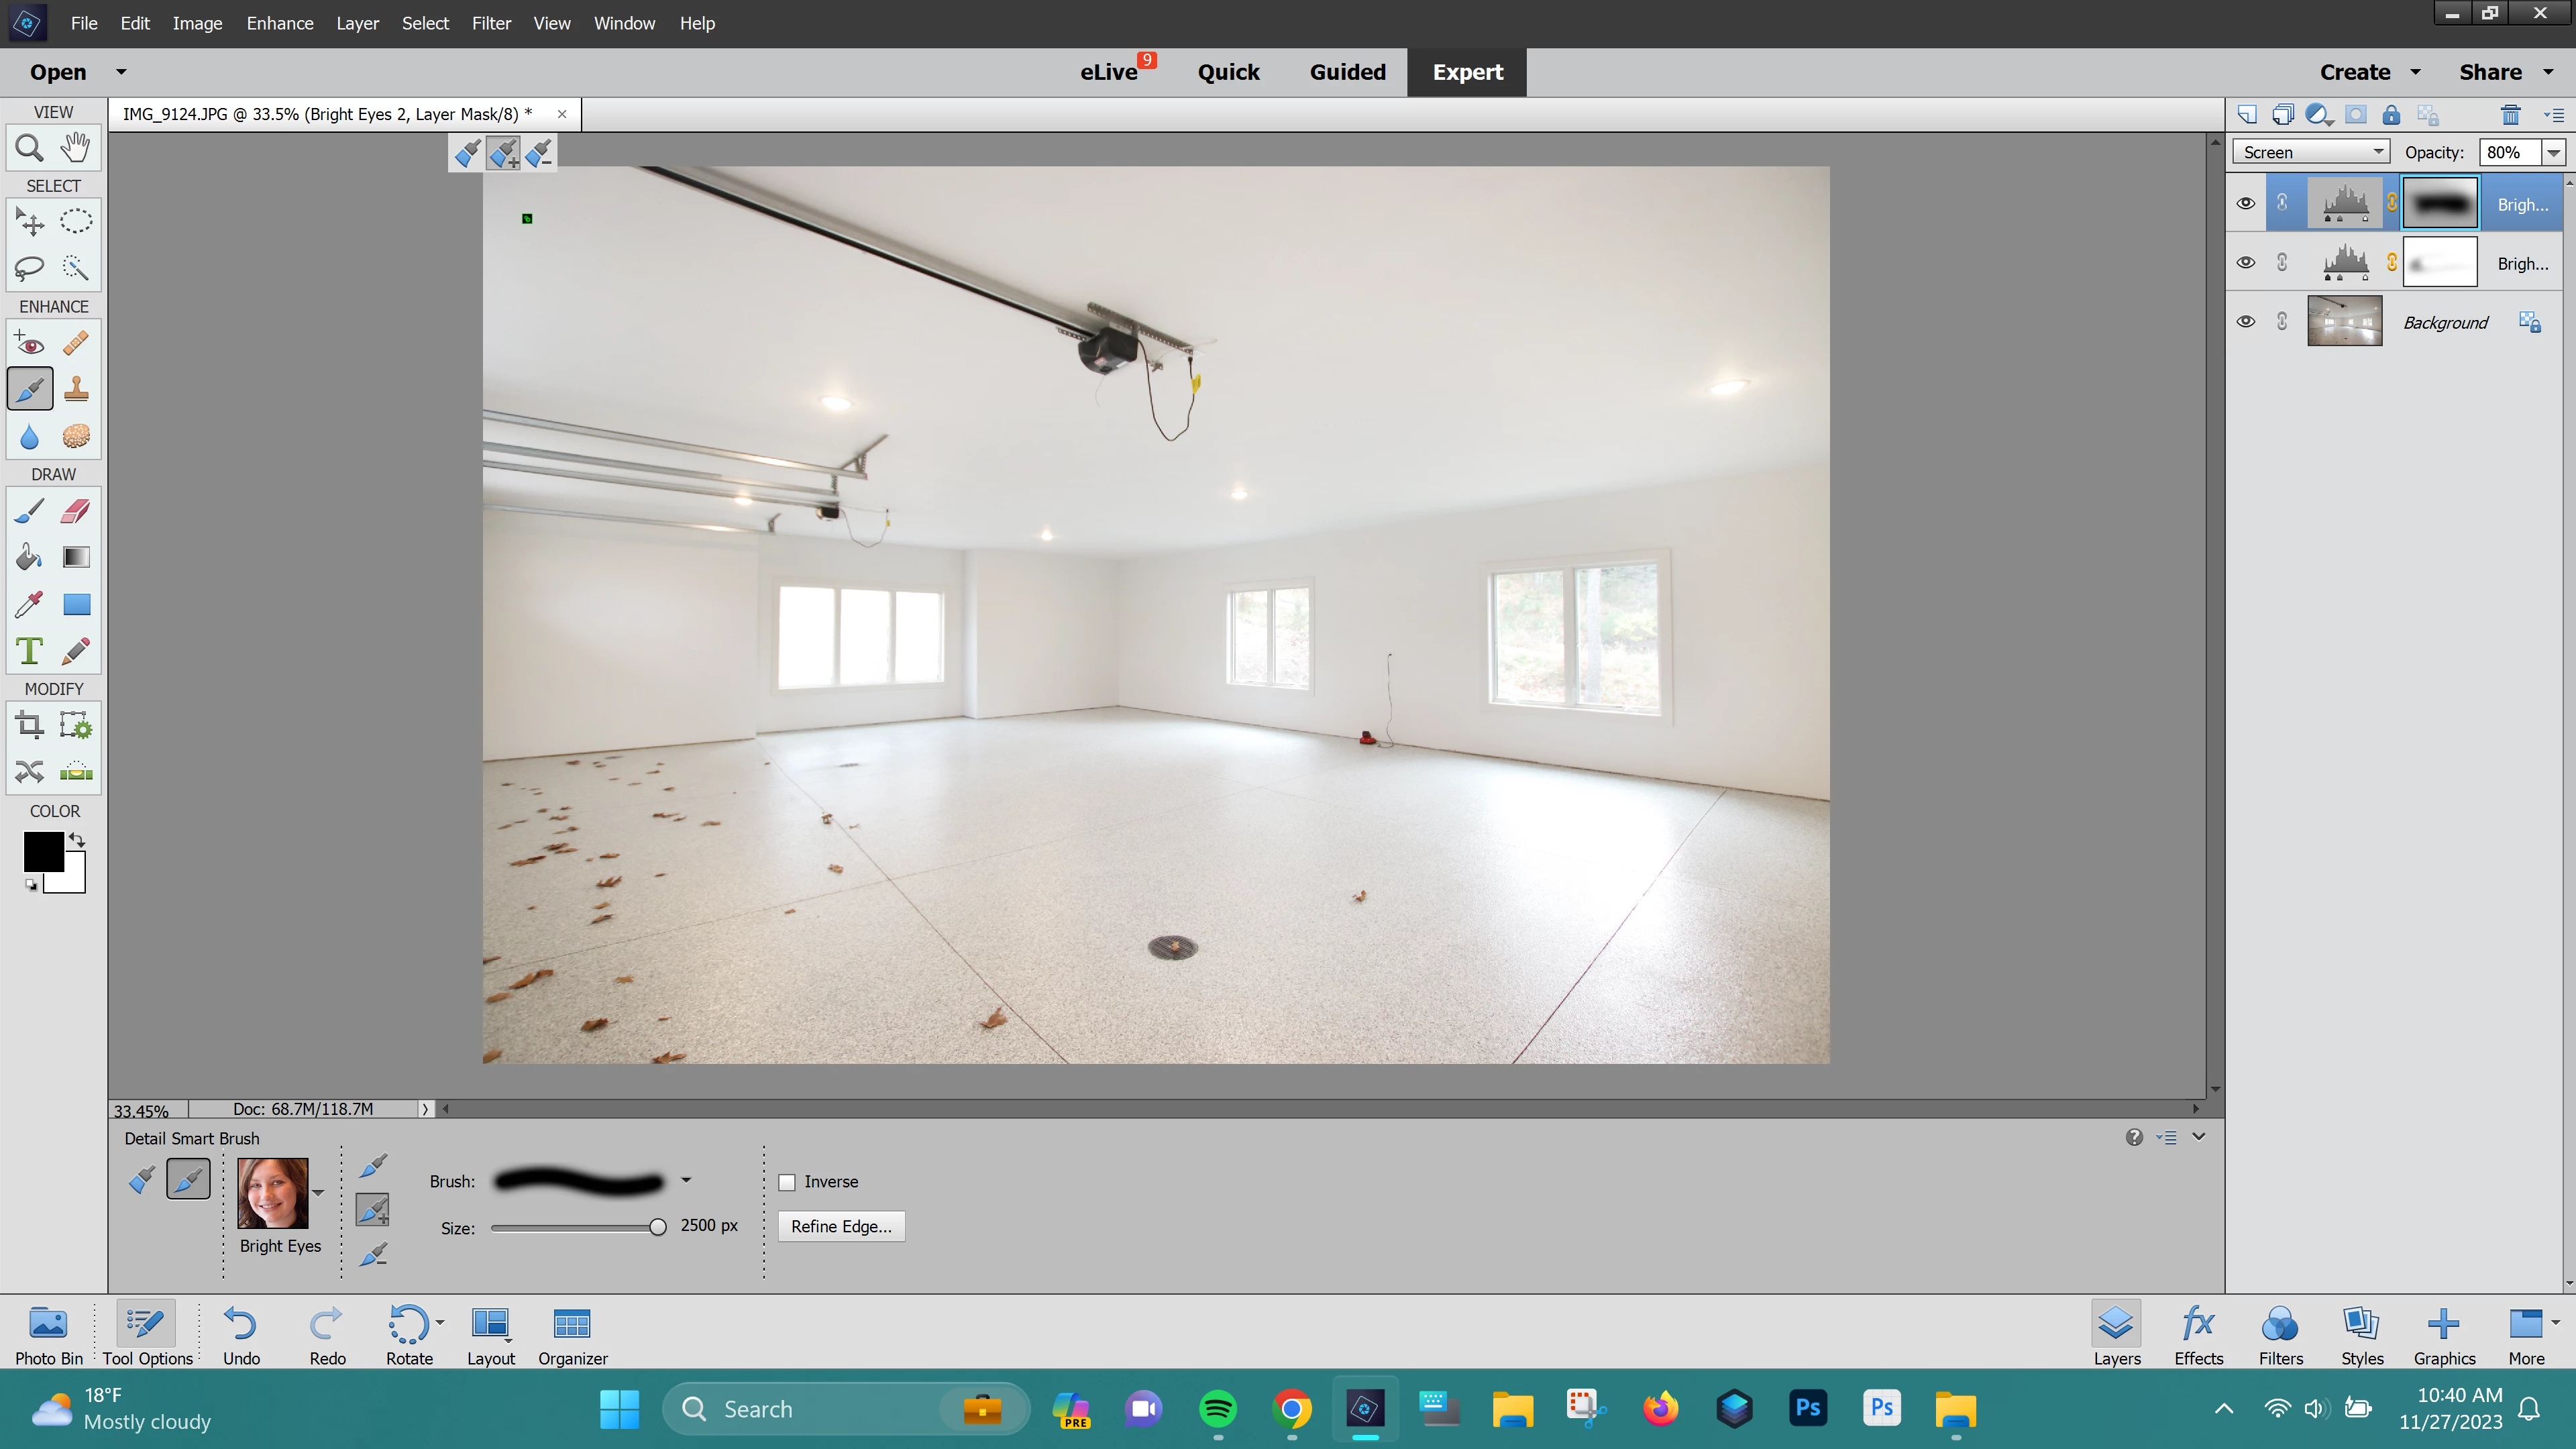The image size is (2576, 1449).
Task: Open the Enhance menu
Action: (279, 23)
